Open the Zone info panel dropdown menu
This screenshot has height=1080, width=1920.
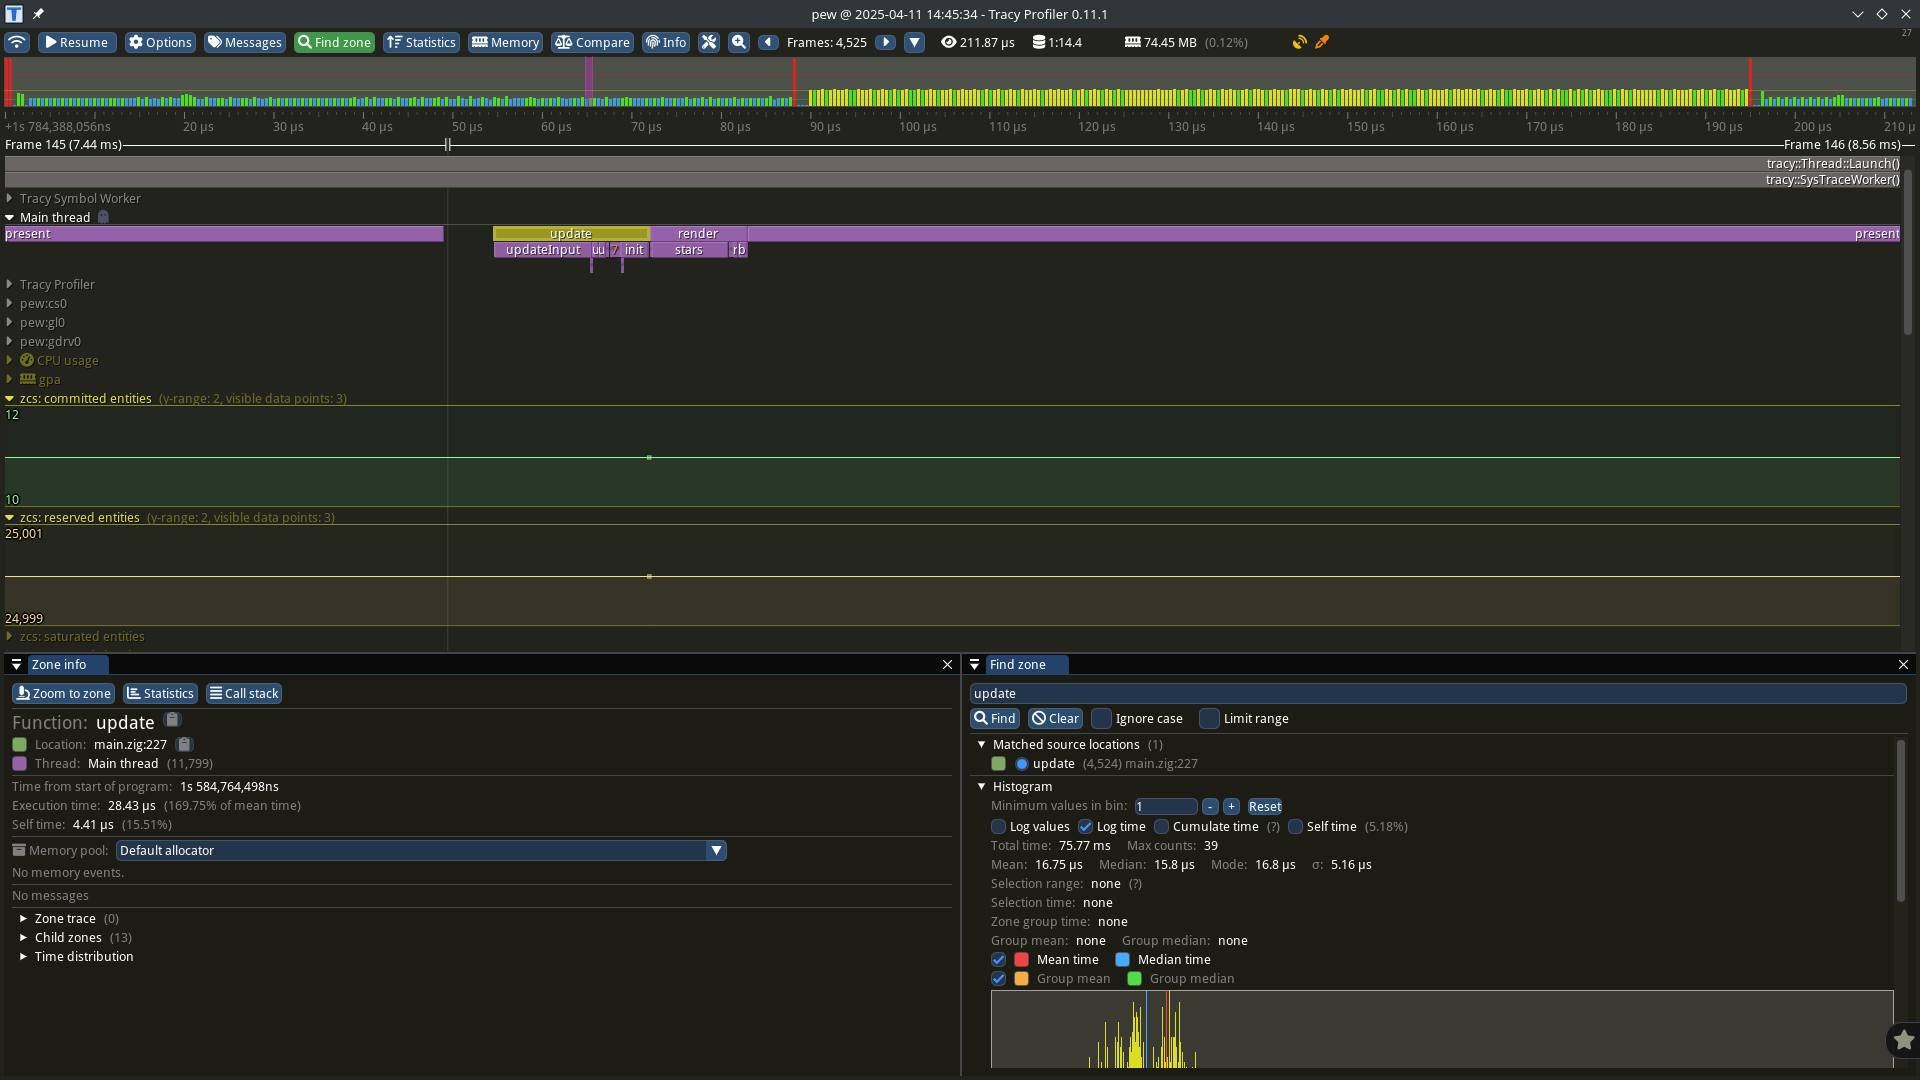click(x=16, y=664)
